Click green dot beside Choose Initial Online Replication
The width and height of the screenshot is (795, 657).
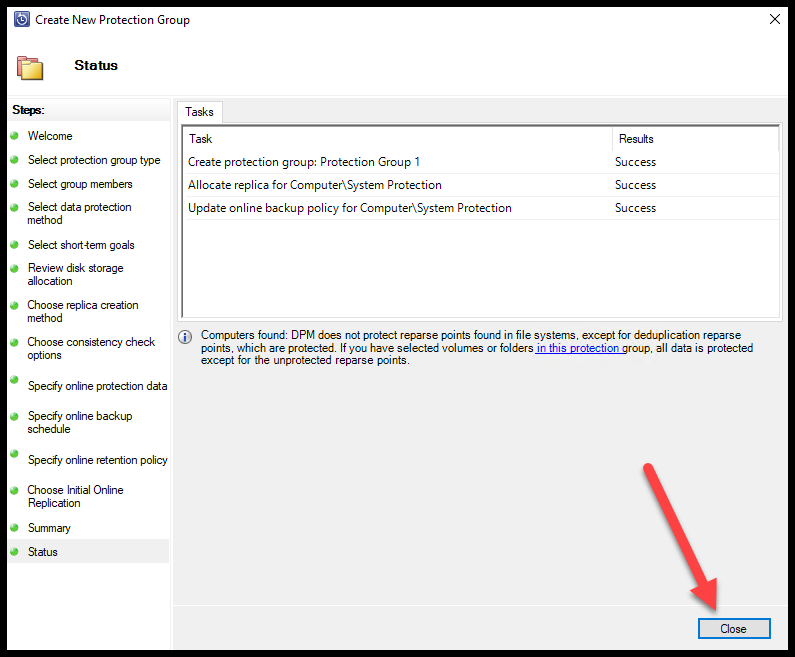point(14,490)
